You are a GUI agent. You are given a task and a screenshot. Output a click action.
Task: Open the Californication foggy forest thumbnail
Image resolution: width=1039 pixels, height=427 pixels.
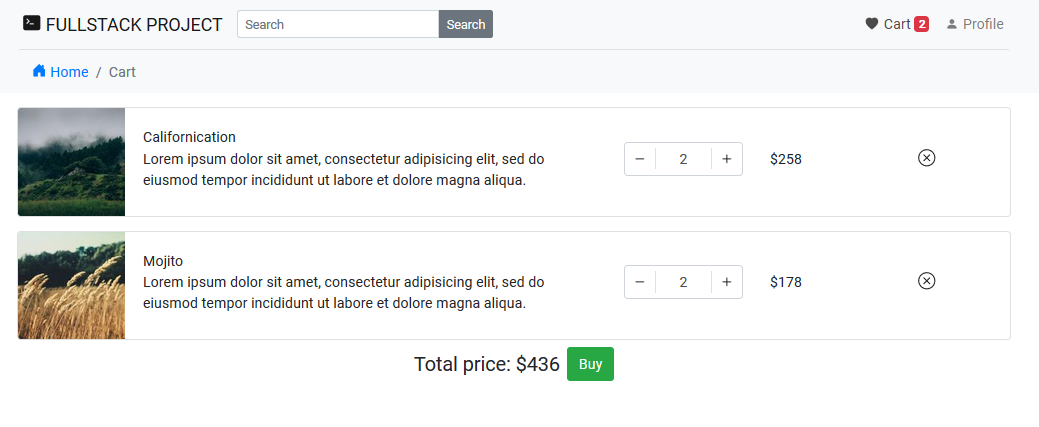[71, 162]
